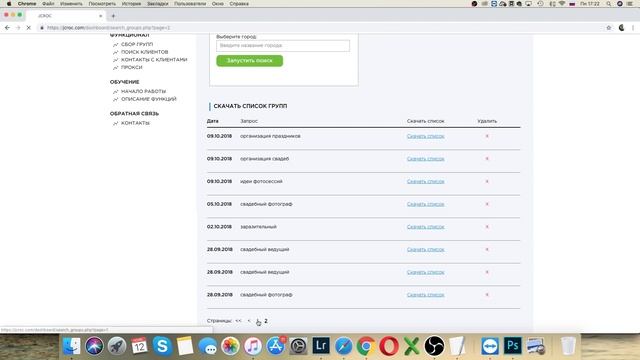The height and width of the screenshot is (360, 640).
Task: Remove the 05.10.2018 'свадебный фотограф' row
Action: [487, 204]
